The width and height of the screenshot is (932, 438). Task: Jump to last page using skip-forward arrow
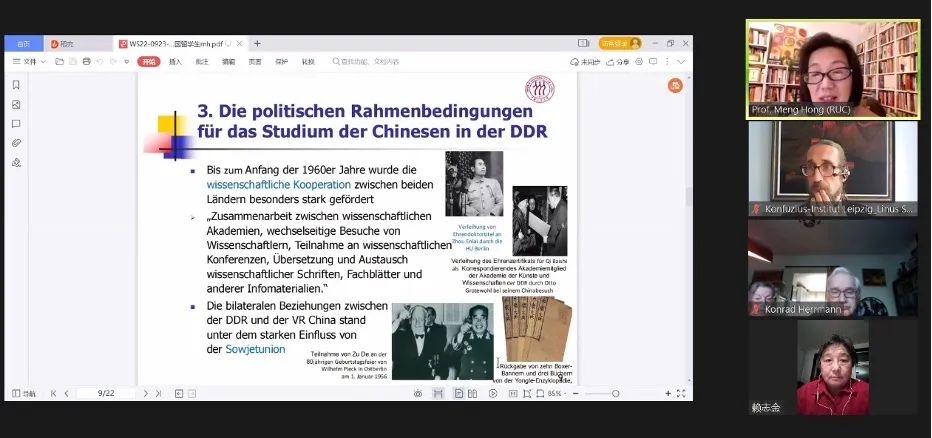pos(159,393)
